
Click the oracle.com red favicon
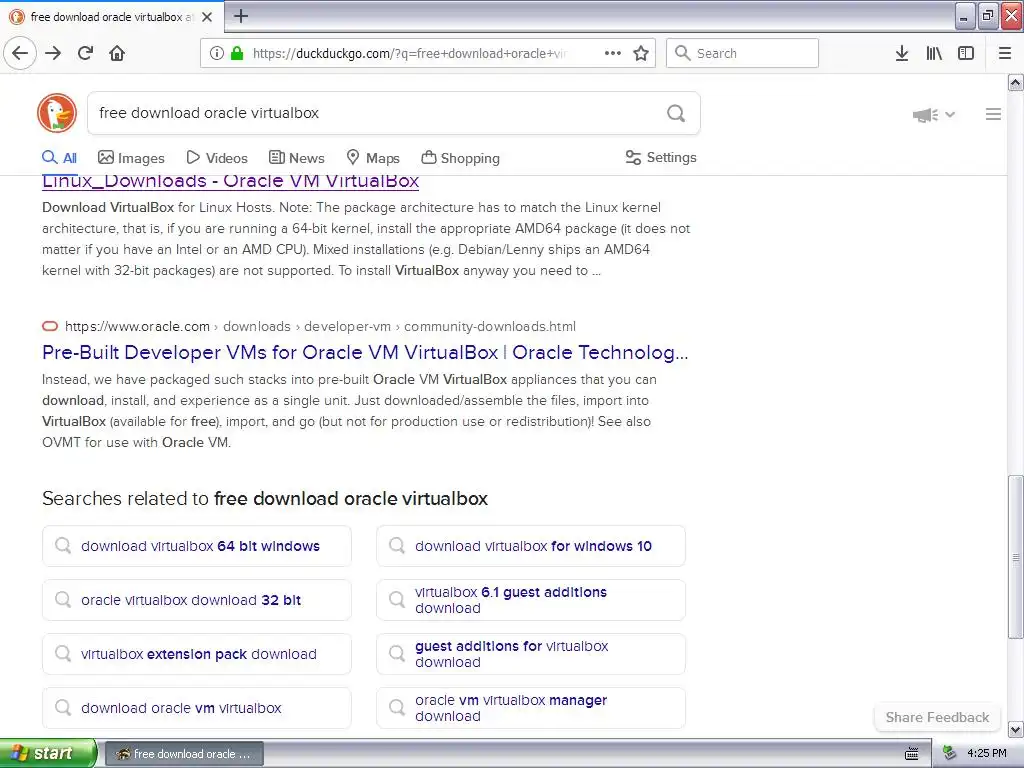coord(50,326)
